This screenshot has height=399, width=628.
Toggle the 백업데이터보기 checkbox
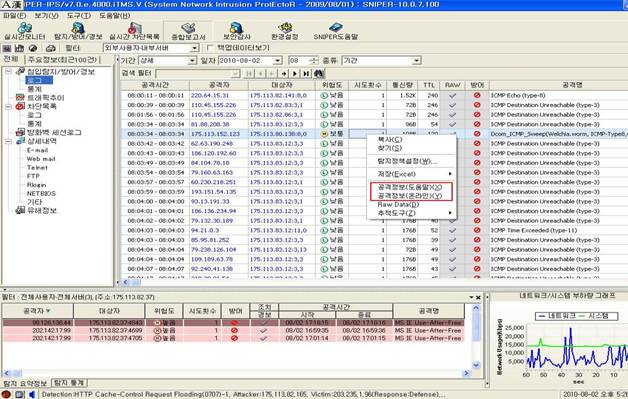[210, 48]
